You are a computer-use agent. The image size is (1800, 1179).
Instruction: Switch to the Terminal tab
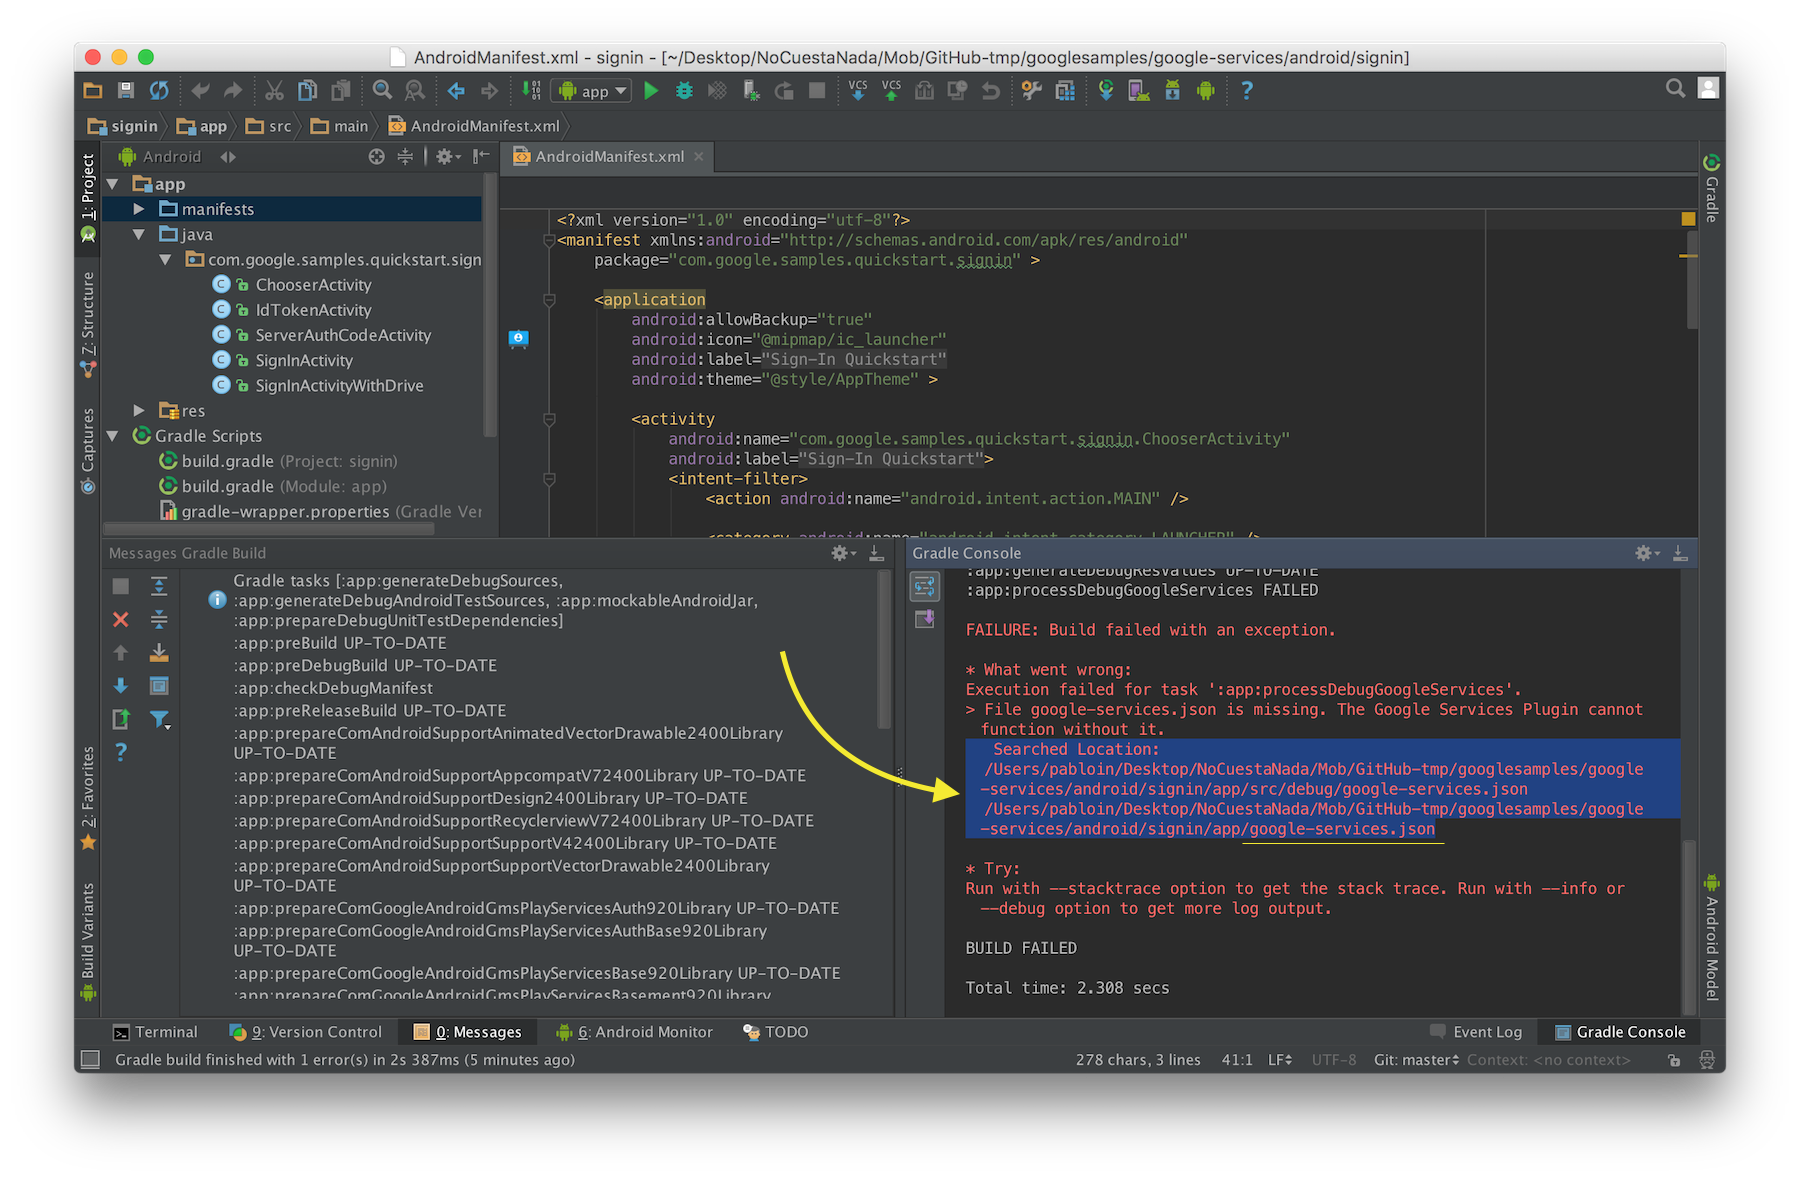pos(155,1032)
